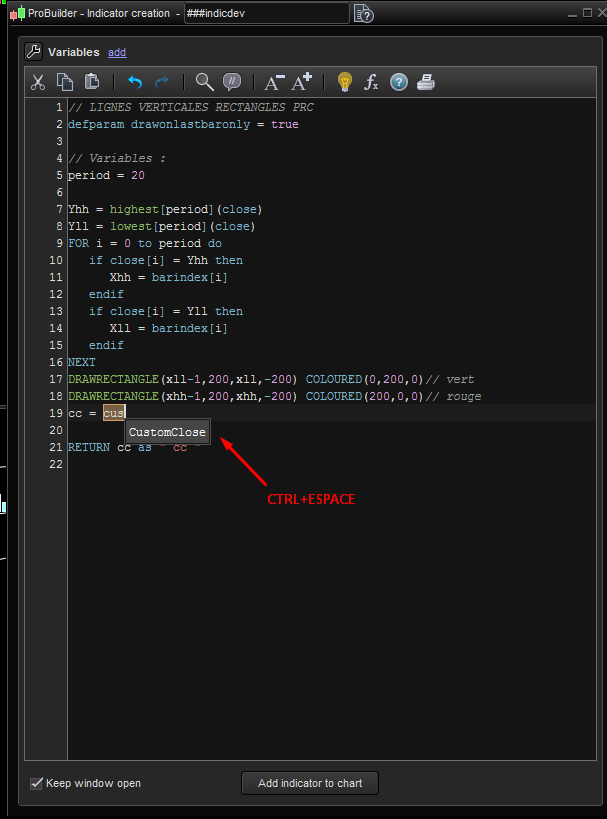The height and width of the screenshot is (819, 607).
Task: Click the defparam drawonlastbaronly line
Action: (x=183, y=124)
